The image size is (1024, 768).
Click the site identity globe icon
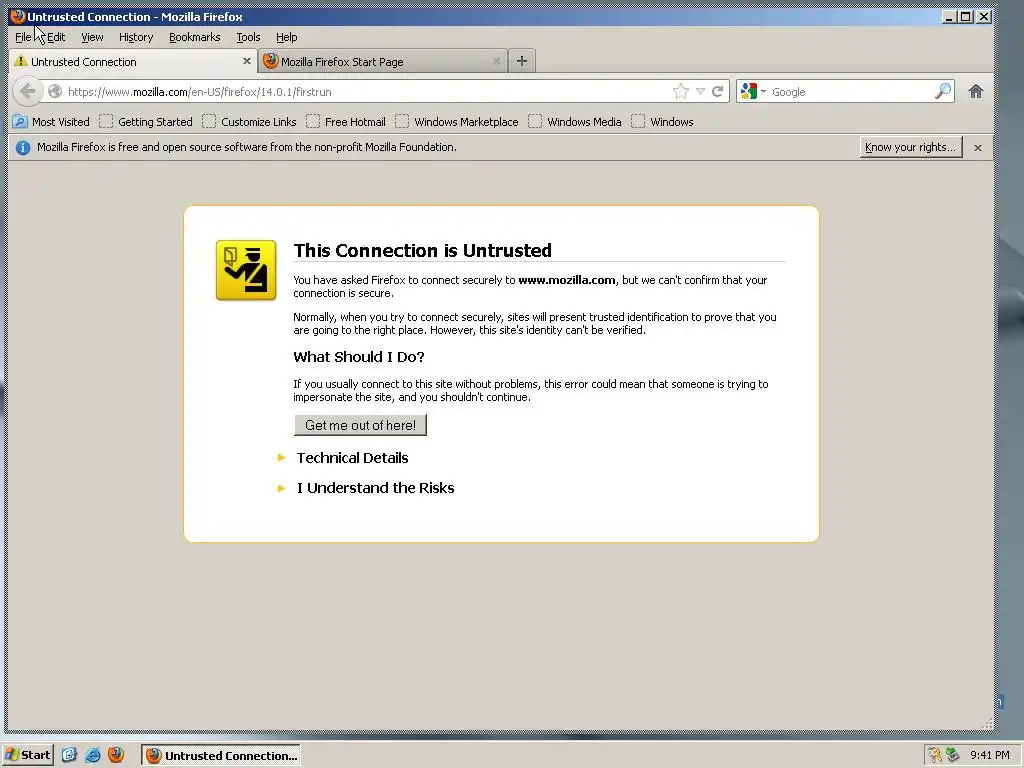[x=55, y=91]
